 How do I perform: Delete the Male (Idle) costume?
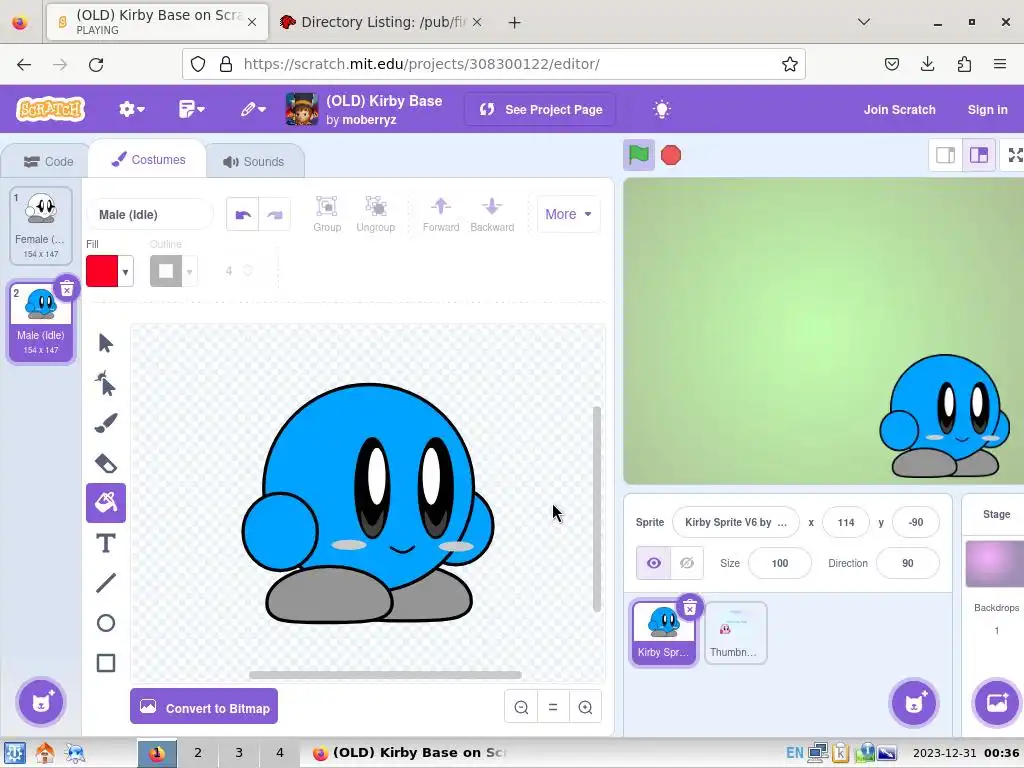coord(67,289)
